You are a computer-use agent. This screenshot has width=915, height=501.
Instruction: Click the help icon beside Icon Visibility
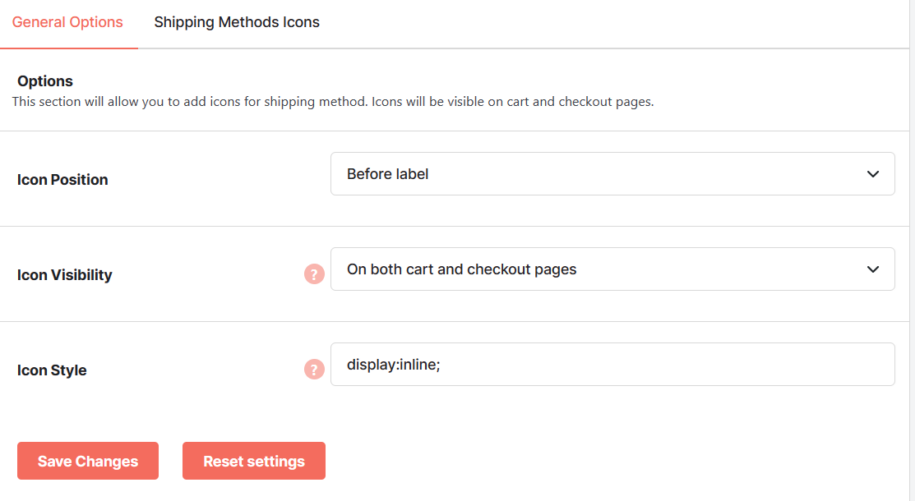tap(314, 274)
